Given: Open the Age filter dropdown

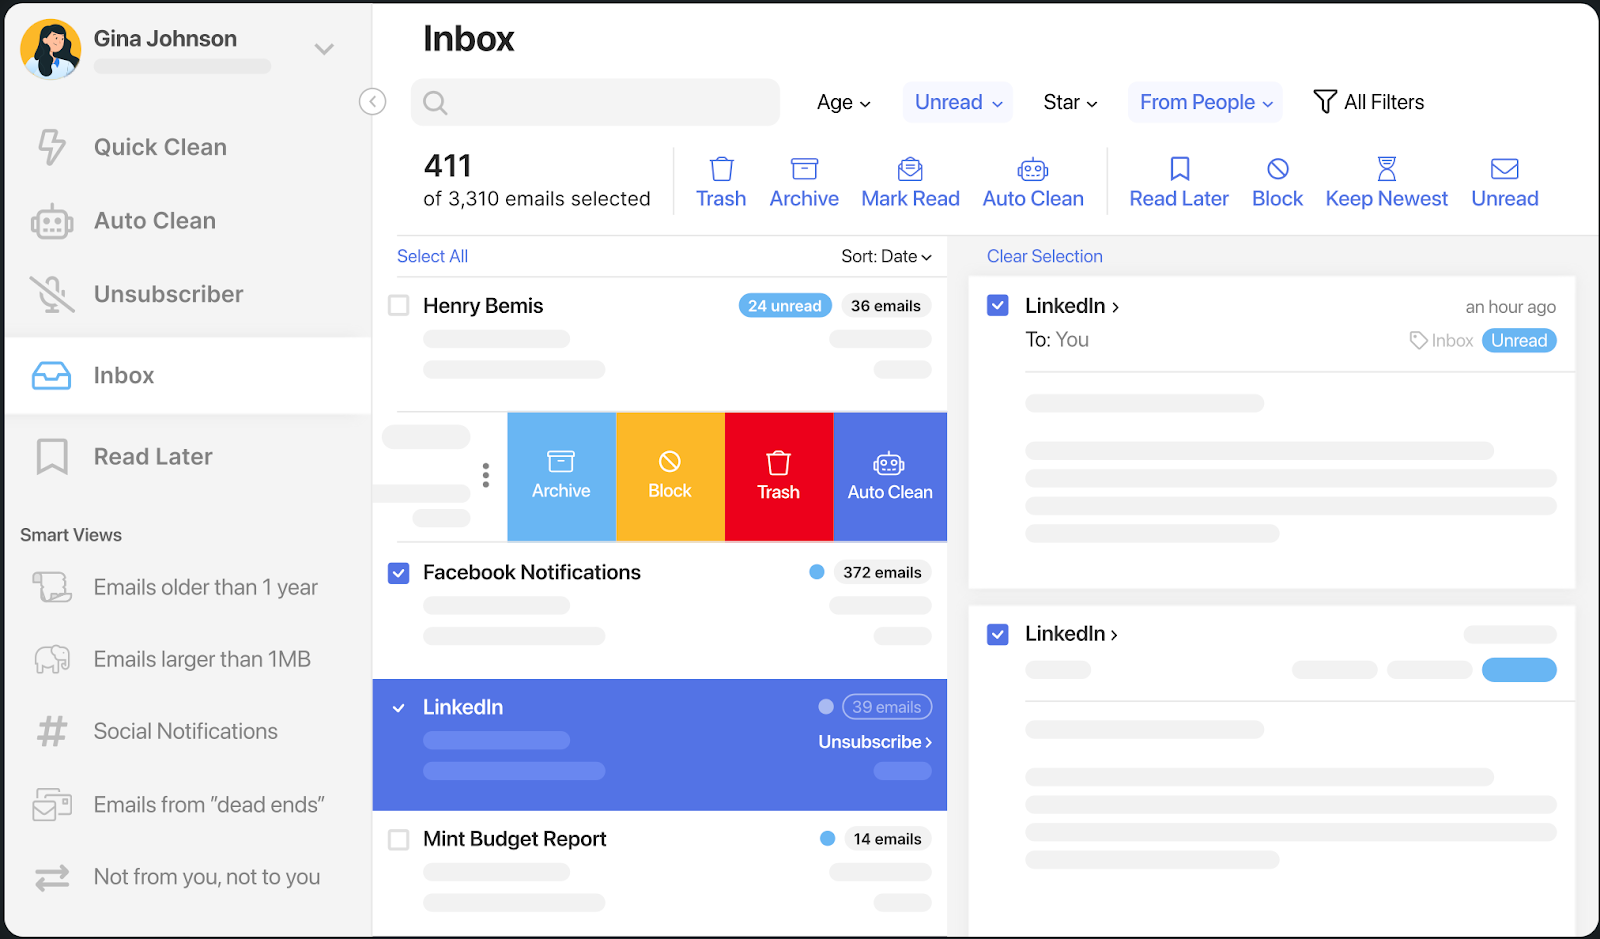Looking at the screenshot, I should [843, 102].
